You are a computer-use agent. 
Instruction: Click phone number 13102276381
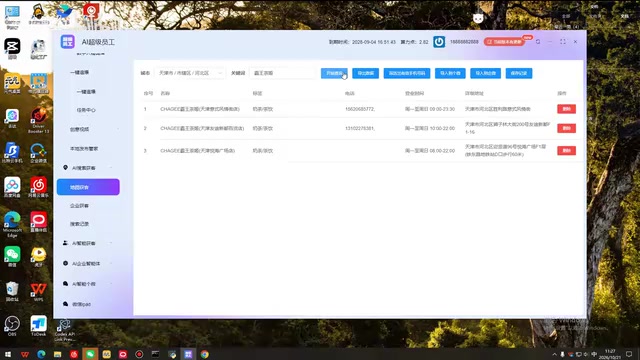(x=360, y=128)
